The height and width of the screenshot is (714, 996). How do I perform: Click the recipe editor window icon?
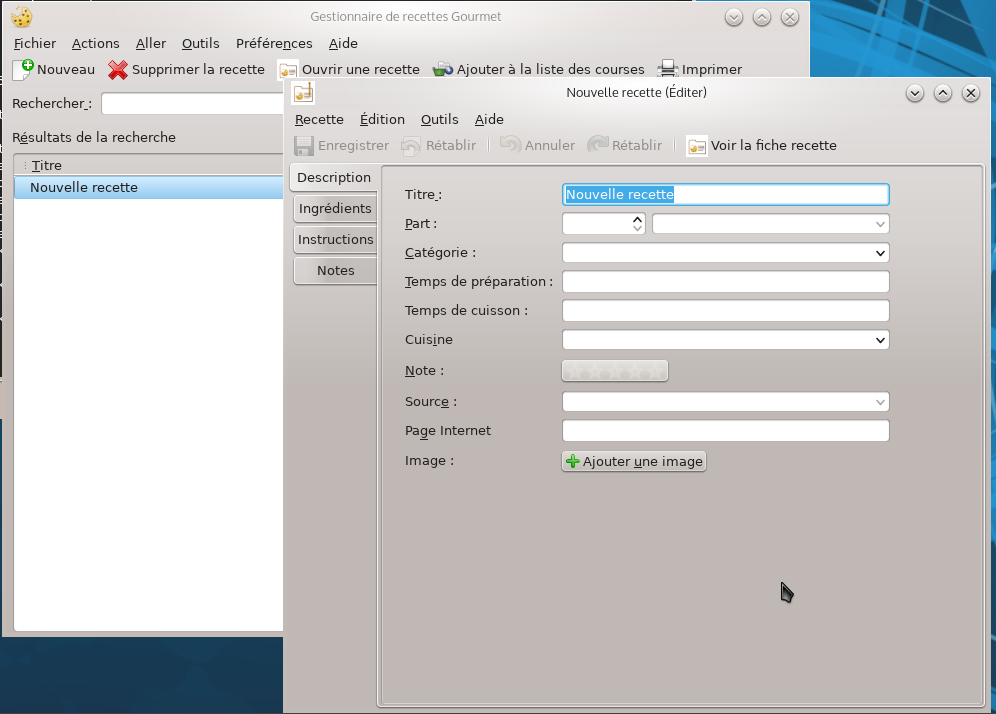click(x=303, y=93)
